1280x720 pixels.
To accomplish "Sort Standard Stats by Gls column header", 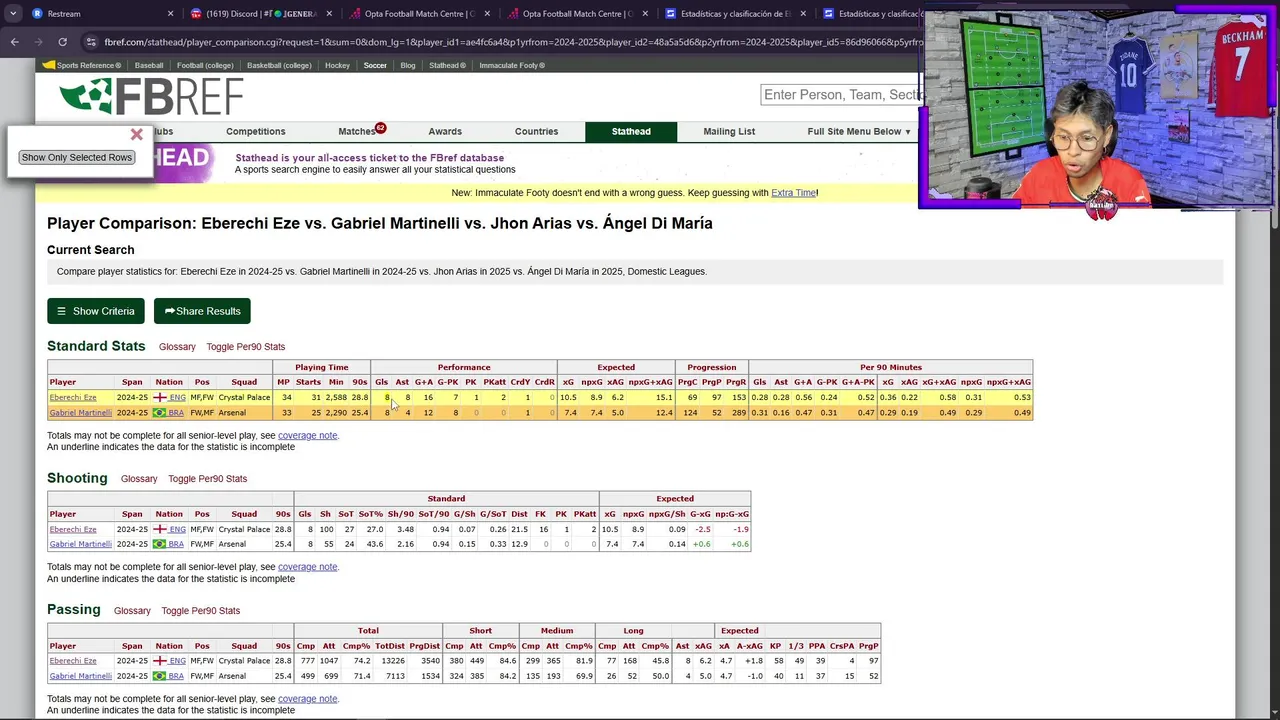I will point(381,382).
